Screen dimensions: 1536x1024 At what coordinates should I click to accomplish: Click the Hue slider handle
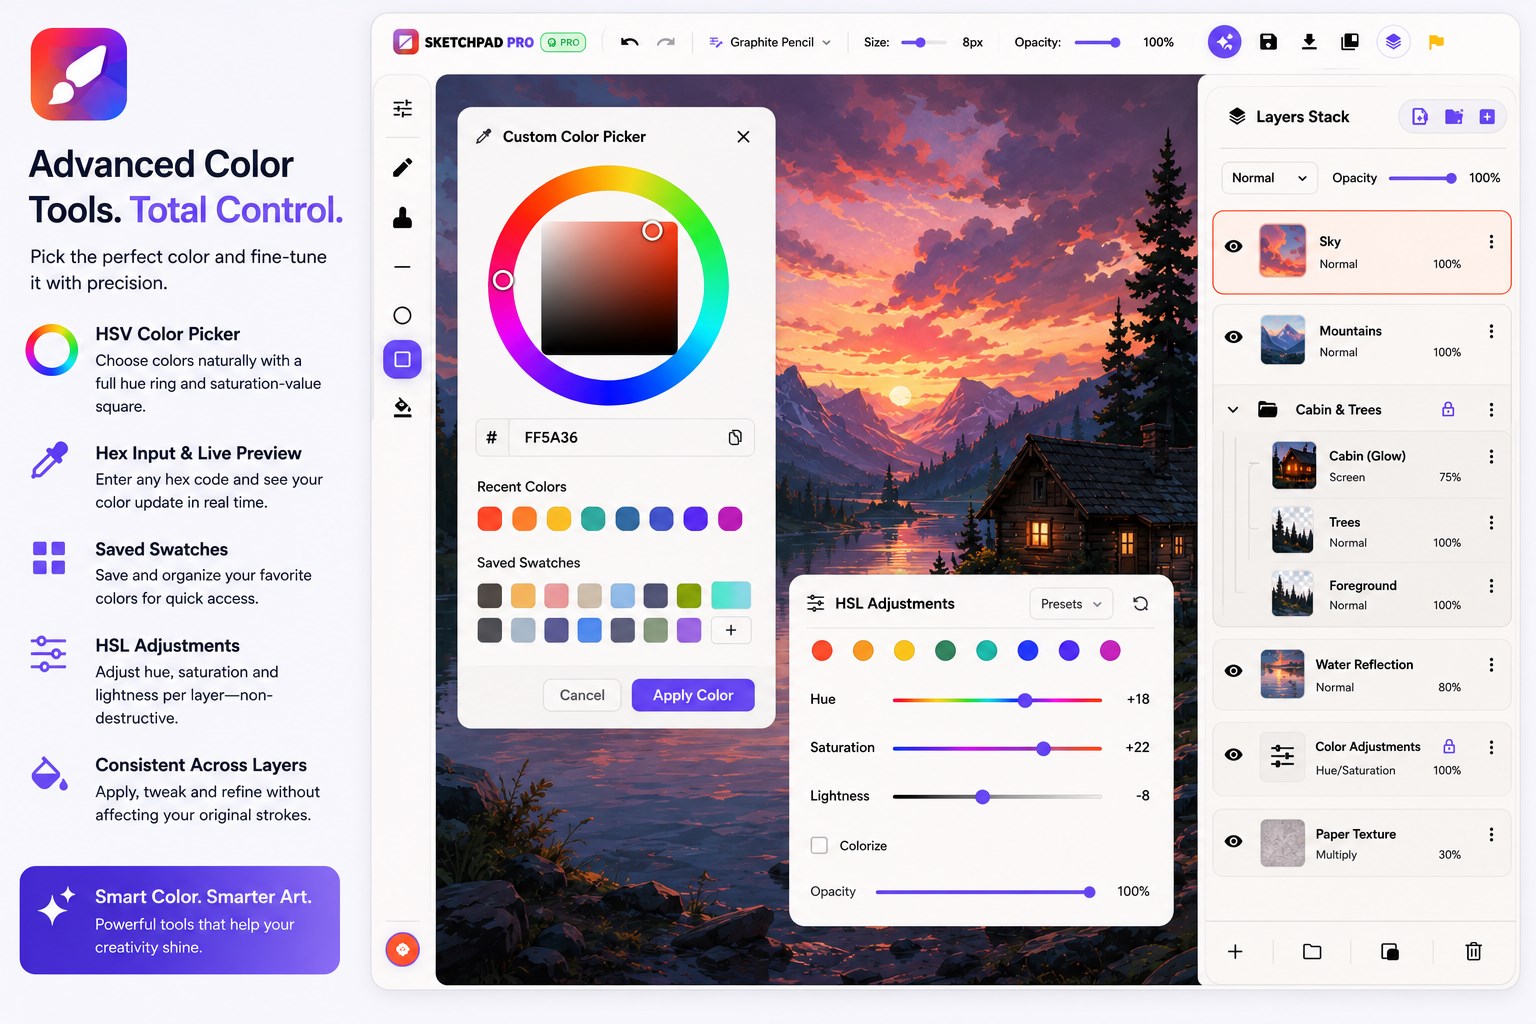point(1025,700)
